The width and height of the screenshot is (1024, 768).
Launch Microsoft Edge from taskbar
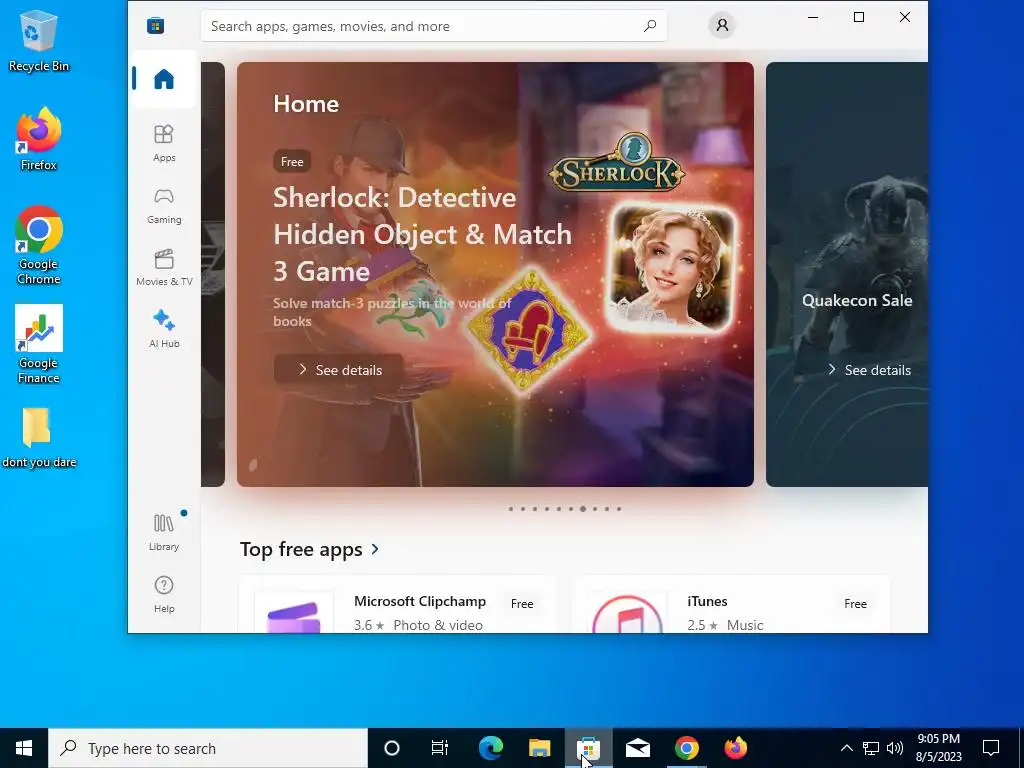click(x=490, y=748)
